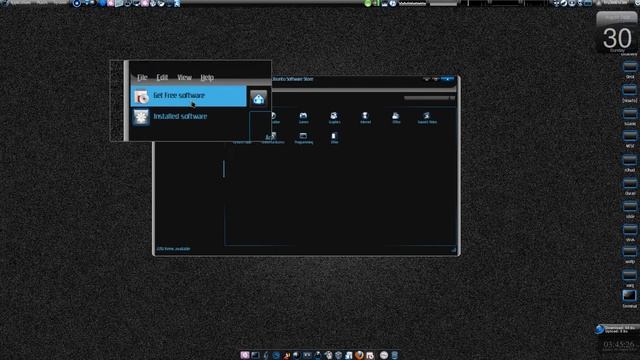Launch Firefox from the bottom dock

359,355
